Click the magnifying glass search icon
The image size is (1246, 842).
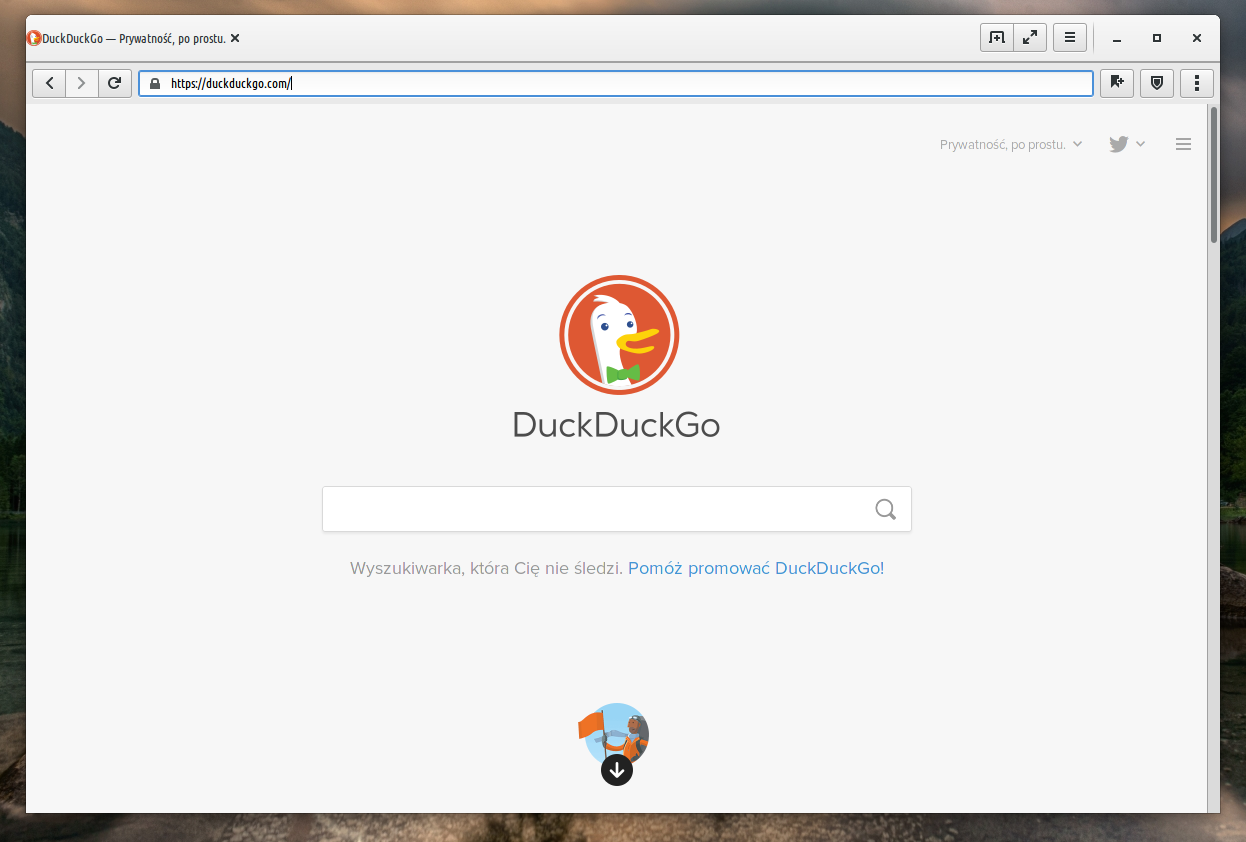tap(885, 510)
